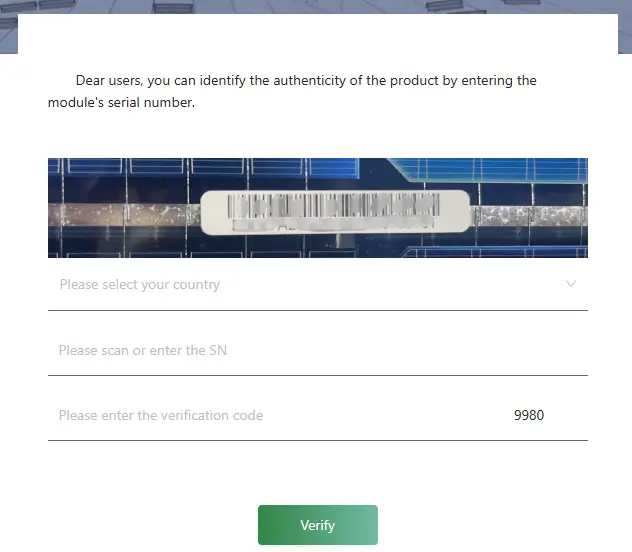Focus the 'Please scan or enter the SN' field

(x=318, y=350)
